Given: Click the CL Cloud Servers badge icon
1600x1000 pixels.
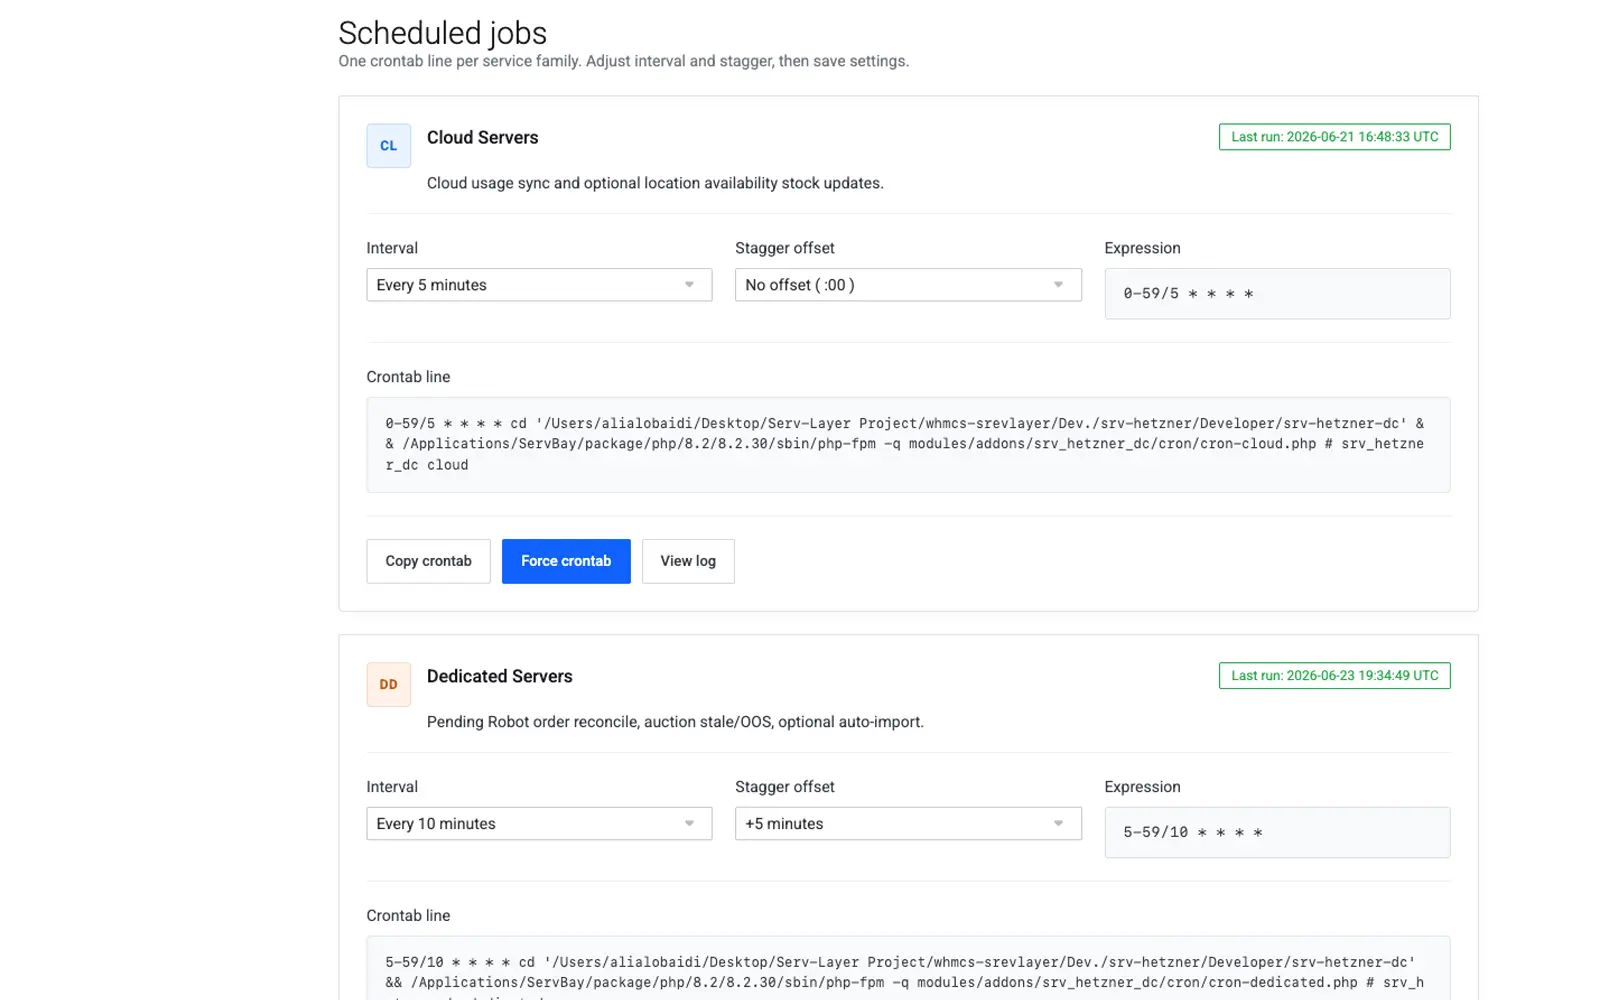Looking at the screenshot, I should pos(388,146).
